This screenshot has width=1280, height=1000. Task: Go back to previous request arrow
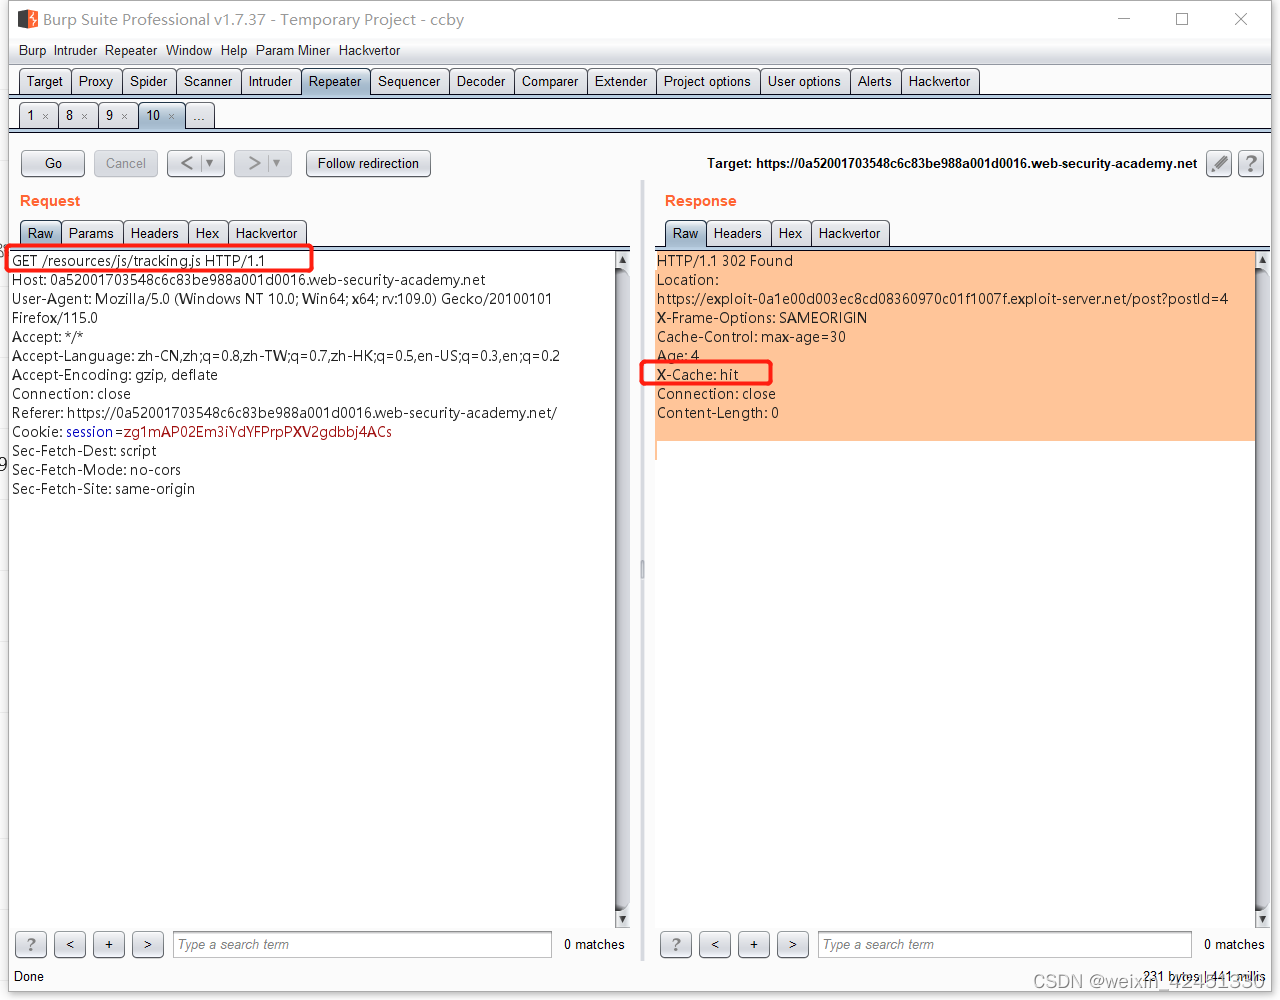187,163
